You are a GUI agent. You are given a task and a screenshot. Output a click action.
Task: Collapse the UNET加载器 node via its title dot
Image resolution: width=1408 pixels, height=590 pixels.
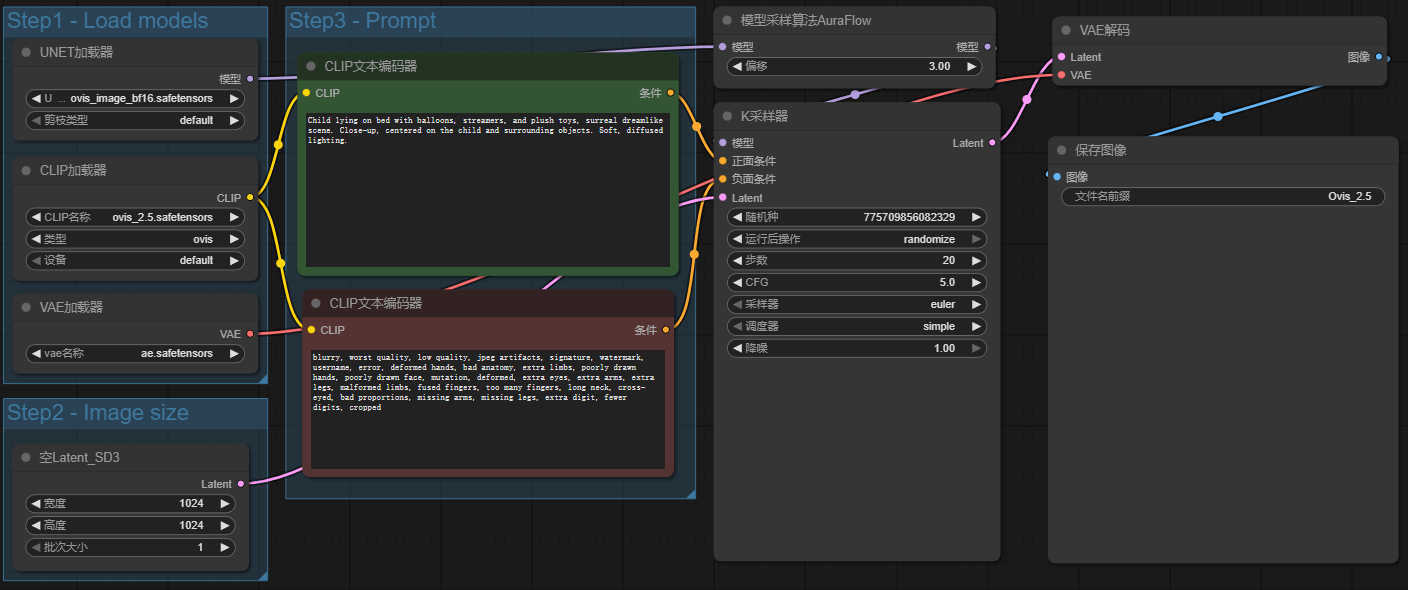pos(26,52)
